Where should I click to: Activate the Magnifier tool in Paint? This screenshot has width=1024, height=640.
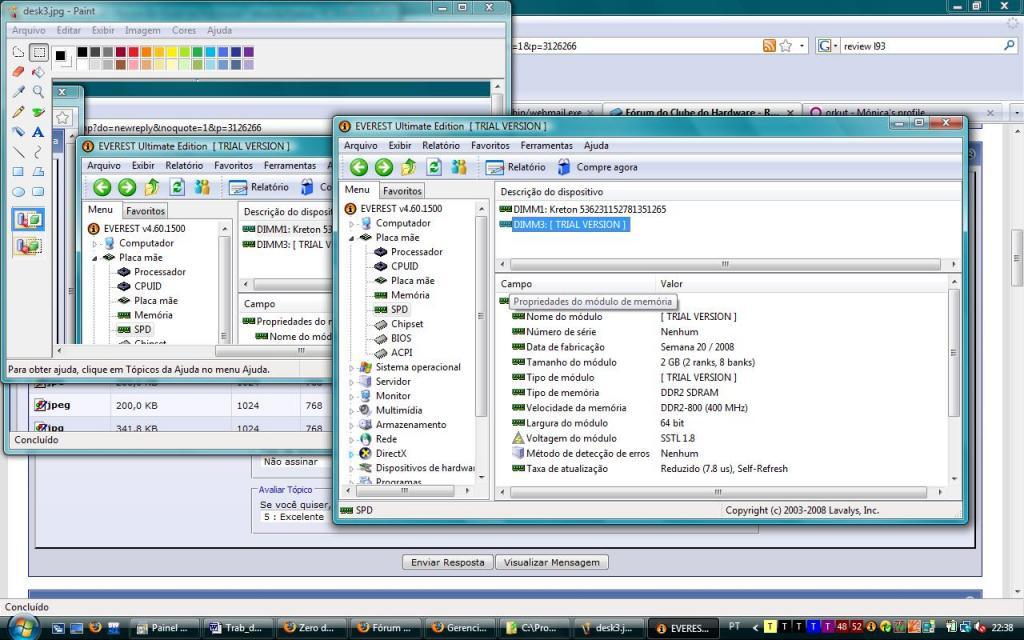coord(39,92)
